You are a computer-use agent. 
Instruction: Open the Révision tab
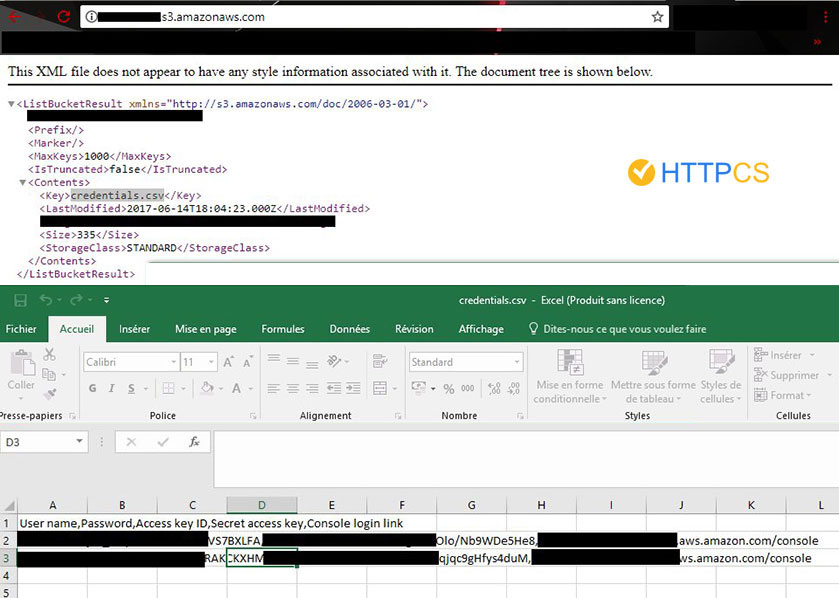pos(414,329)
